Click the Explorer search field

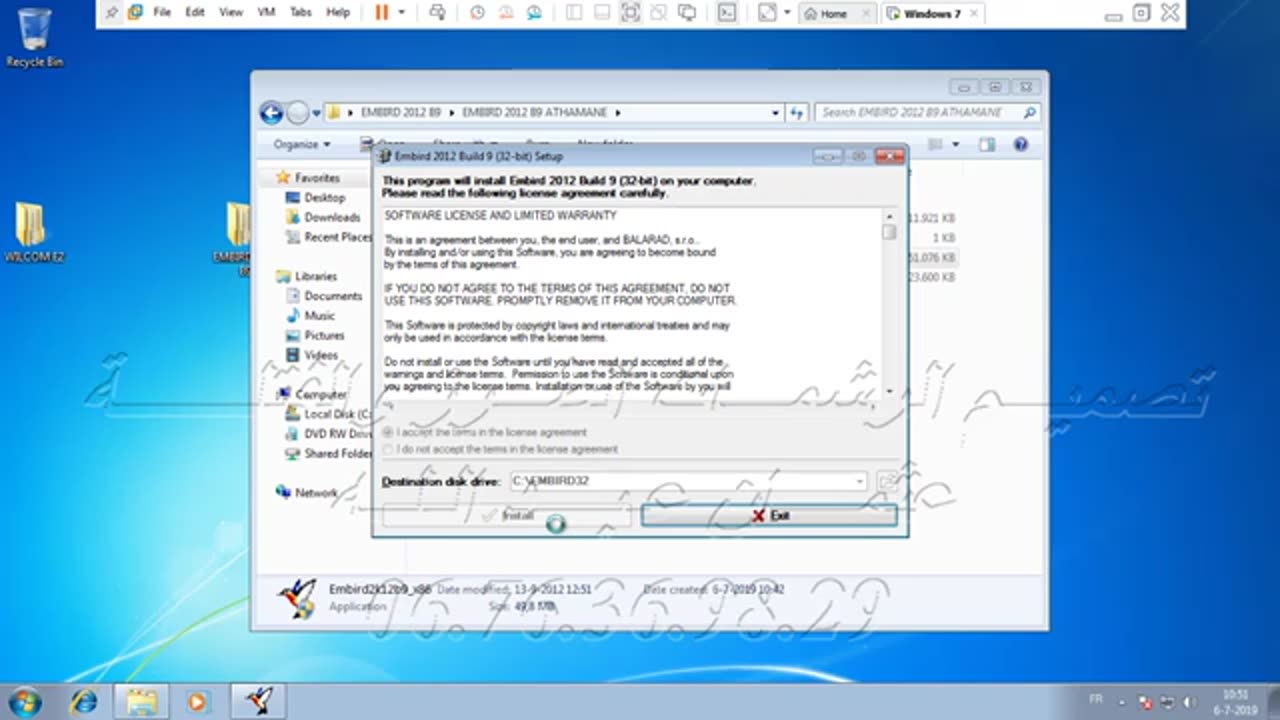(x=927, y=113)
